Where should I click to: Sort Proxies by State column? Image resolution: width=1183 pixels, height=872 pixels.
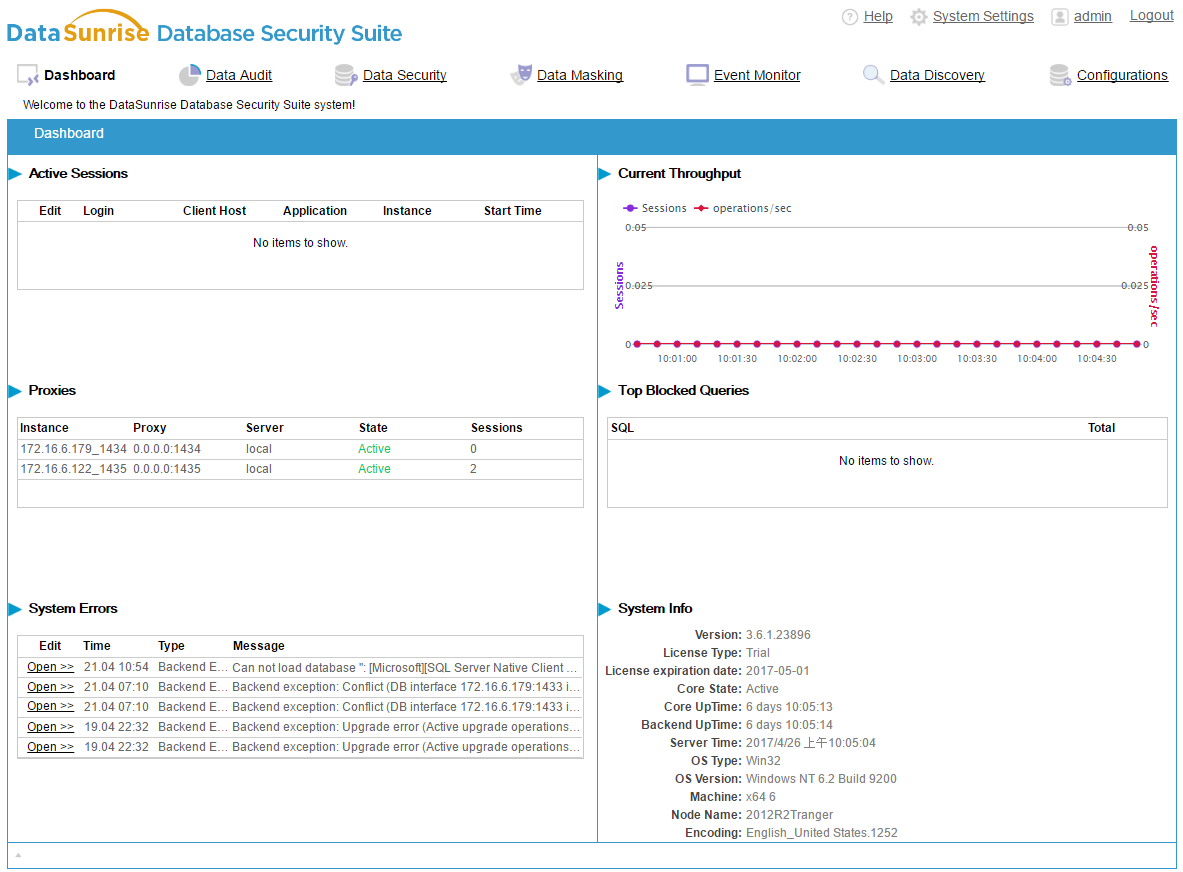[x=373, y=428]
